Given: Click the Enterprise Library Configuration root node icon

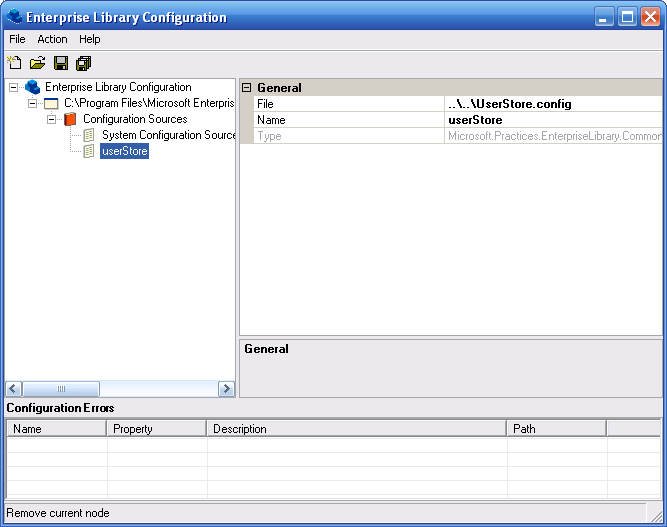Looking at the screenshot, I should 33,87.
